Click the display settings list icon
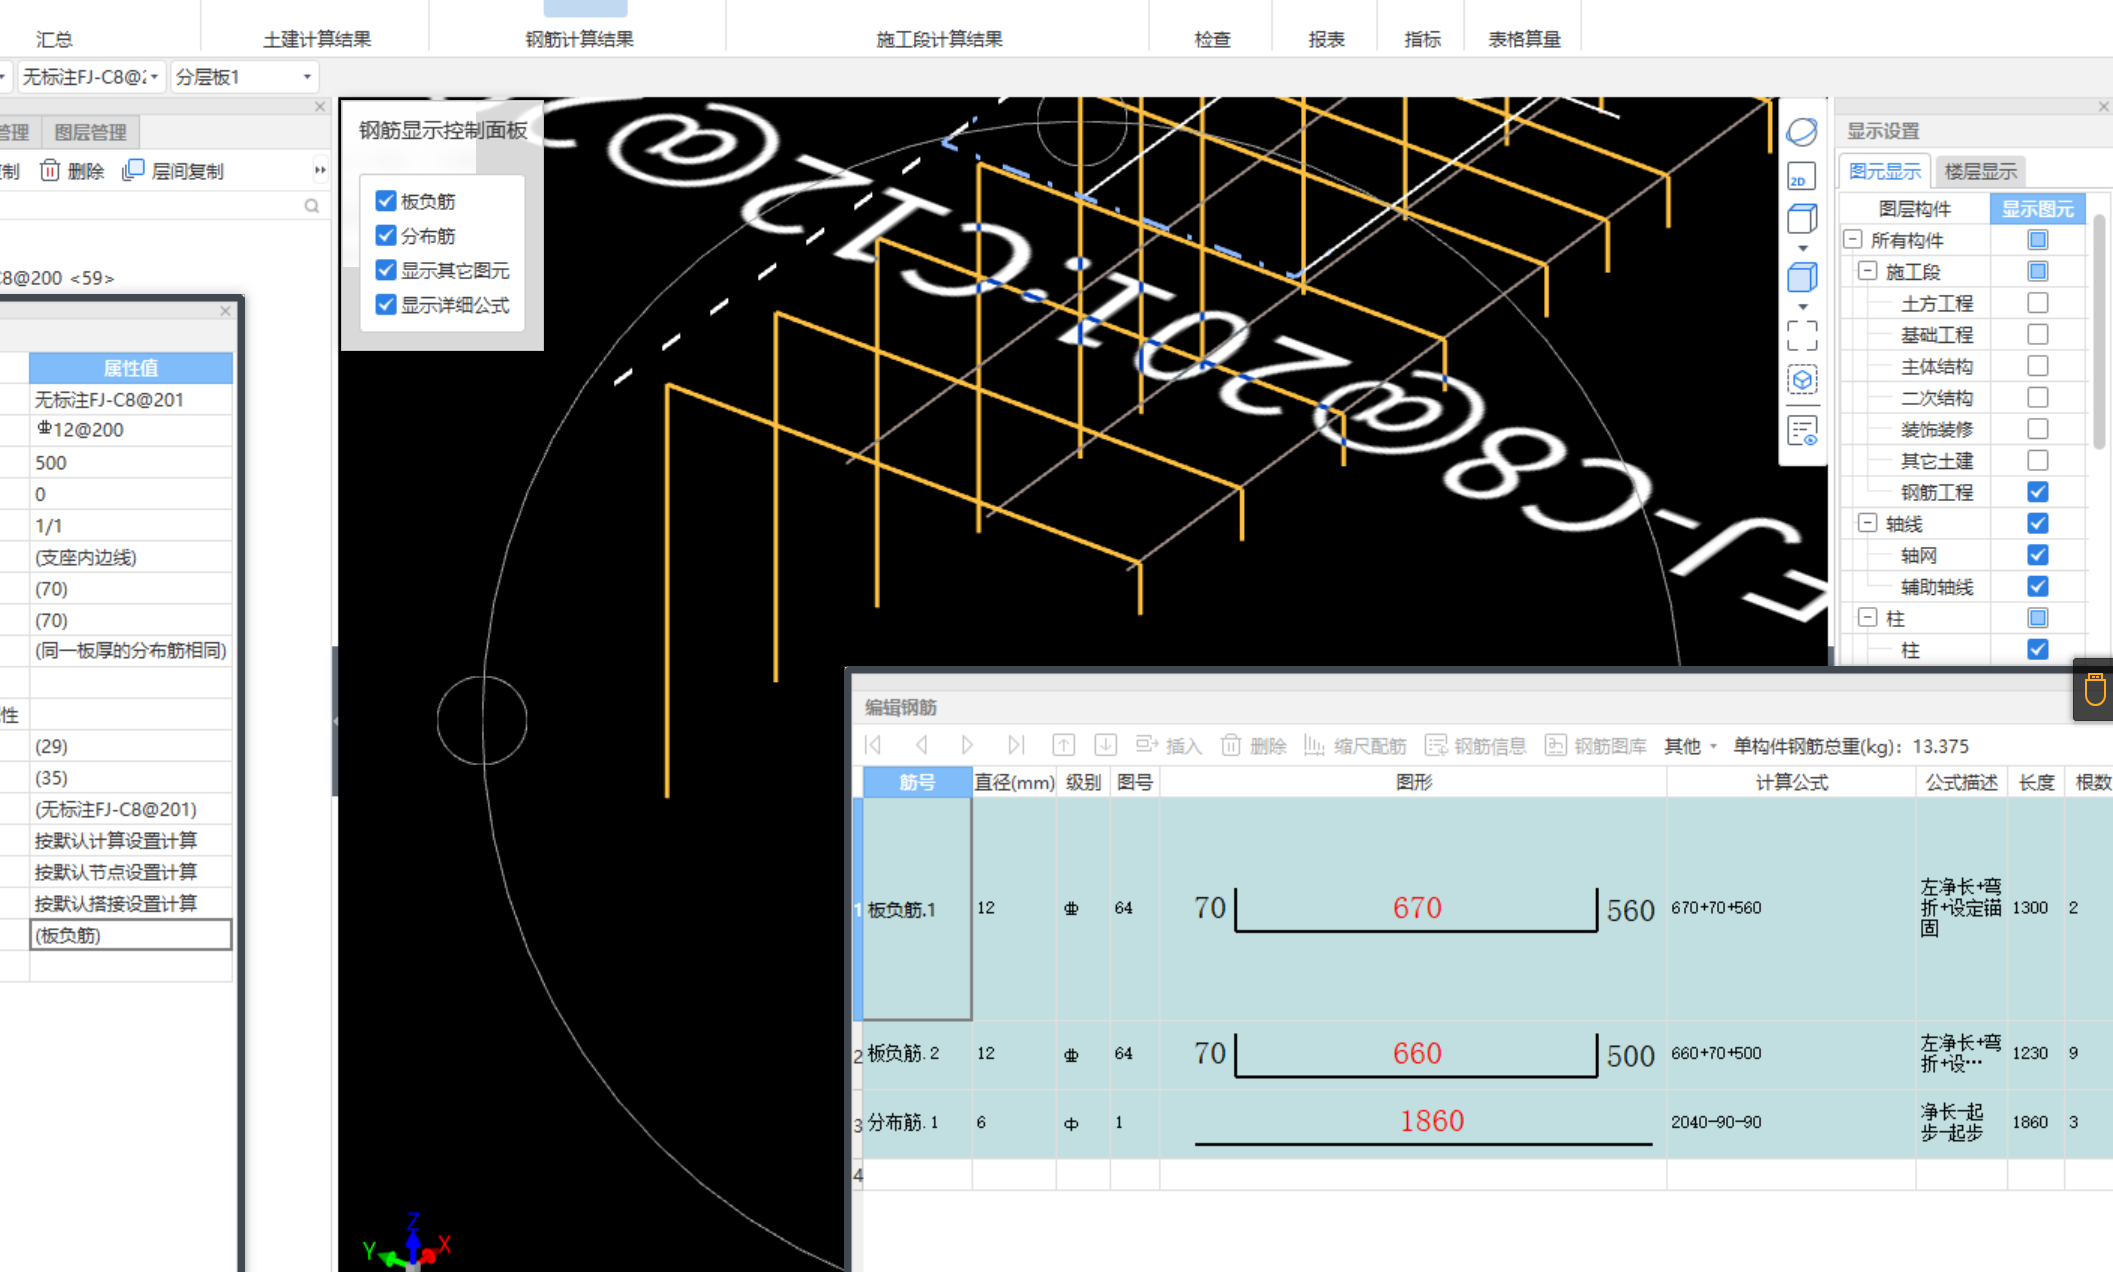The image size is (2113, 1272). [x=1802, y=431]
